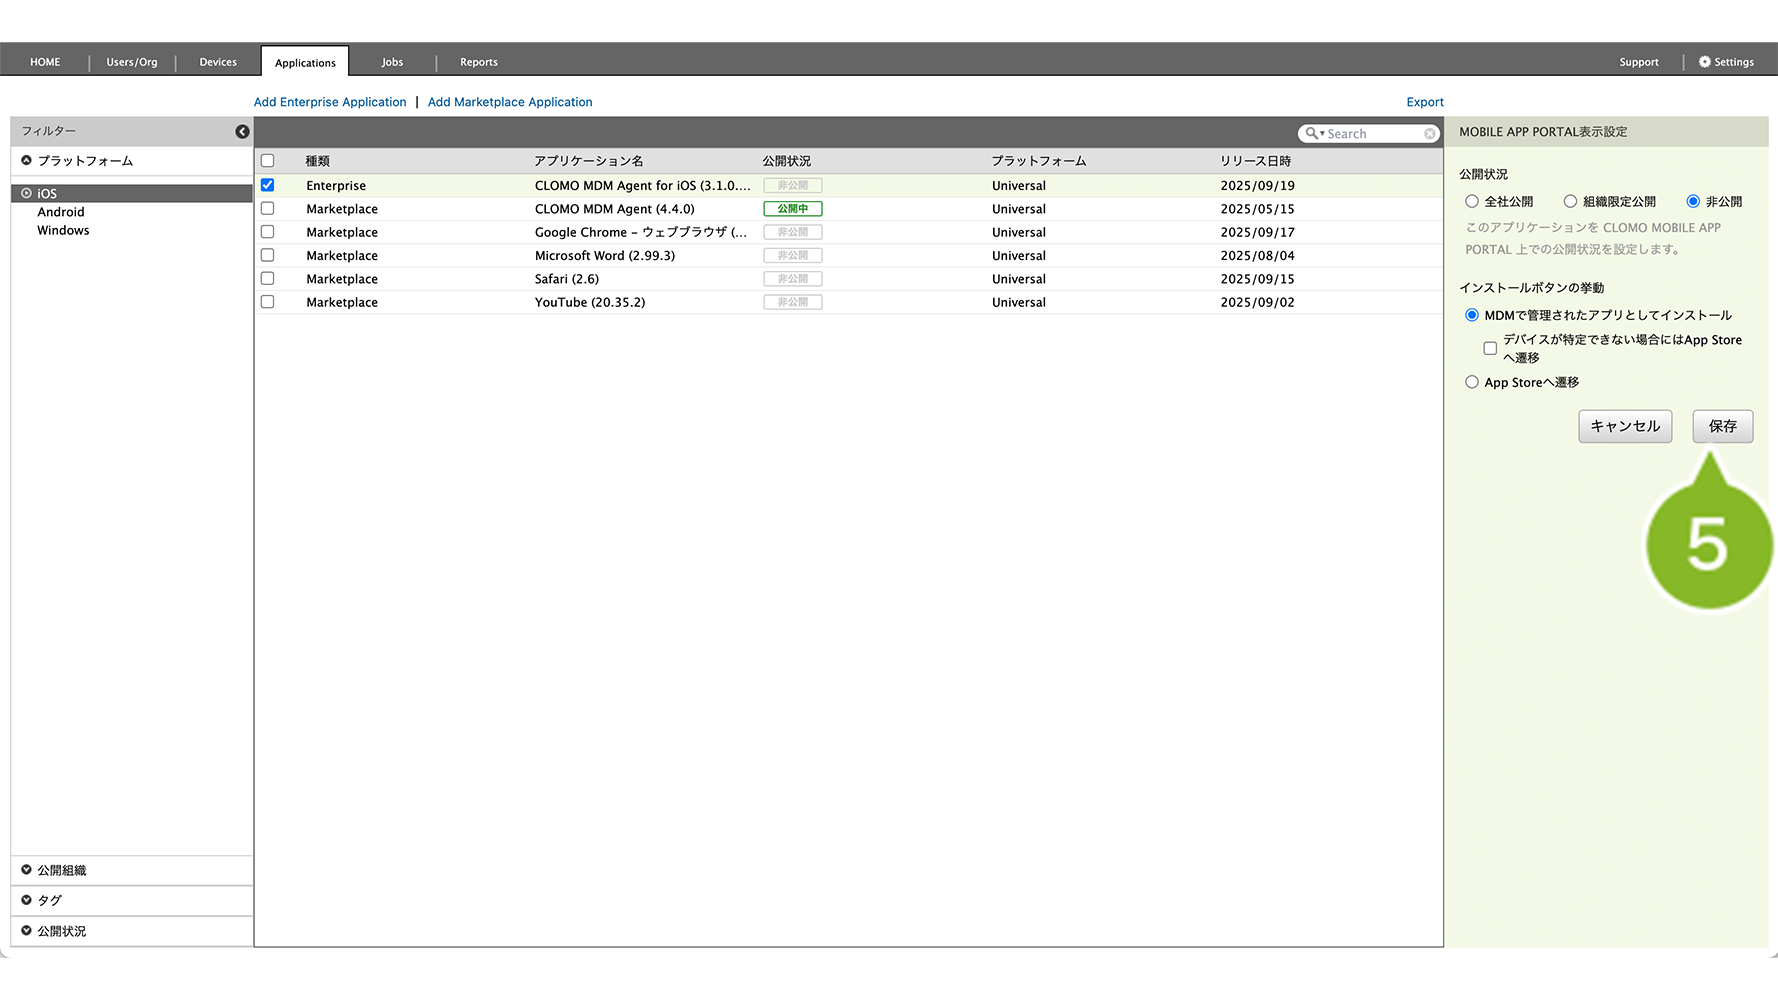Switch to the Reports tab

pyautogui.click(x=478, y=62)
